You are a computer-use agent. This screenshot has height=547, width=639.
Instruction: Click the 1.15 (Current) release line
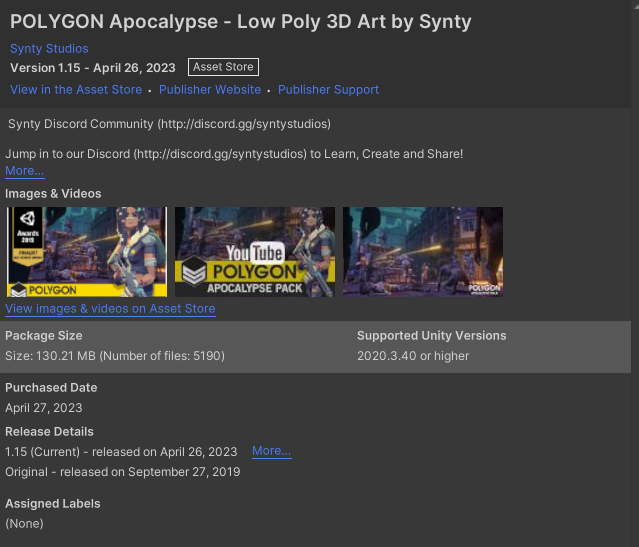tap(121, 452)
